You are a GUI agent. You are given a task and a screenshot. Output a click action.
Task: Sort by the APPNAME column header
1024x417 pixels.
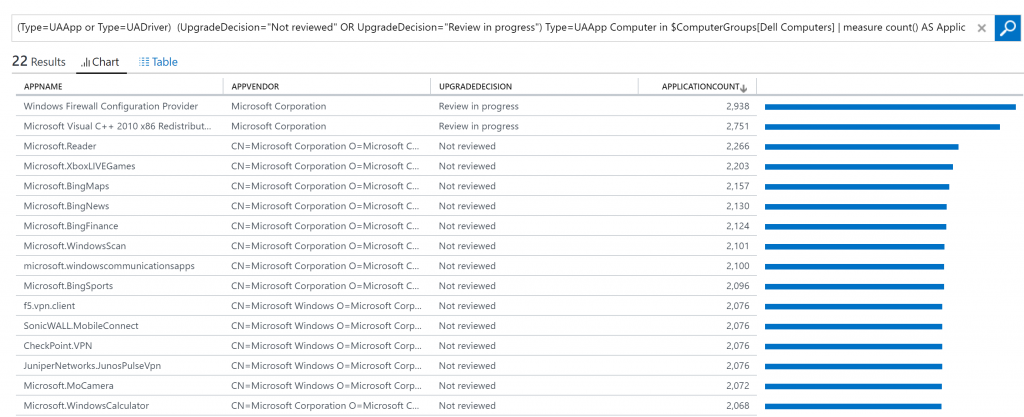[43, 87]
